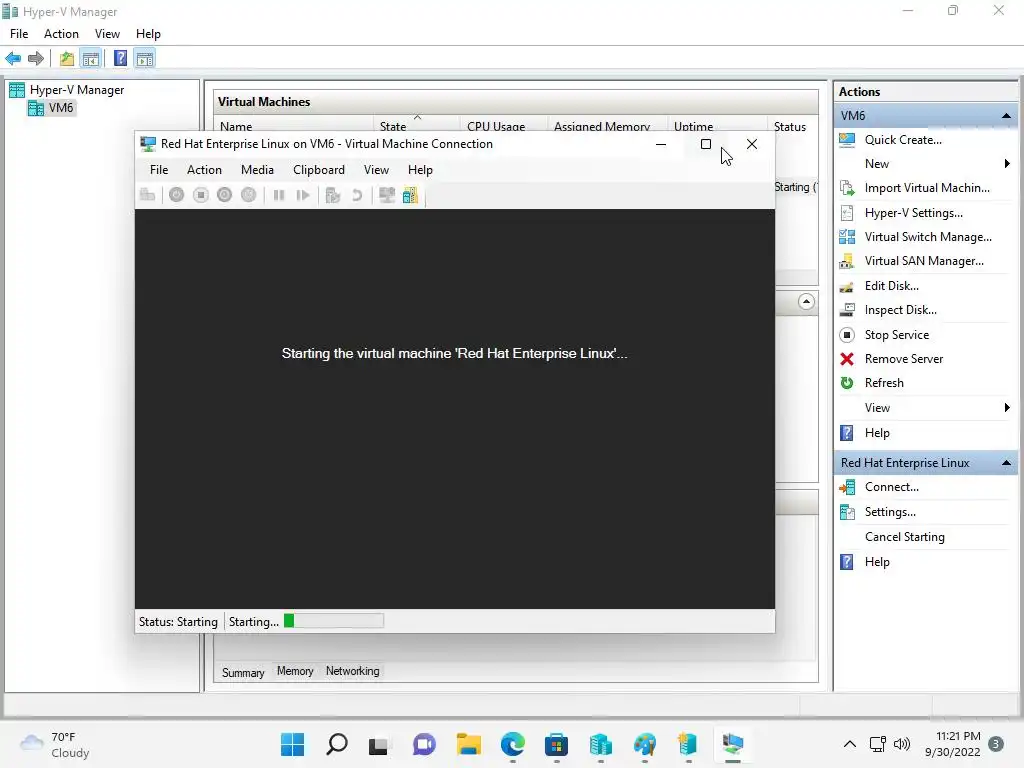
Task: Click Quick Create in the Actions pane
Action: tap(903, 140)
